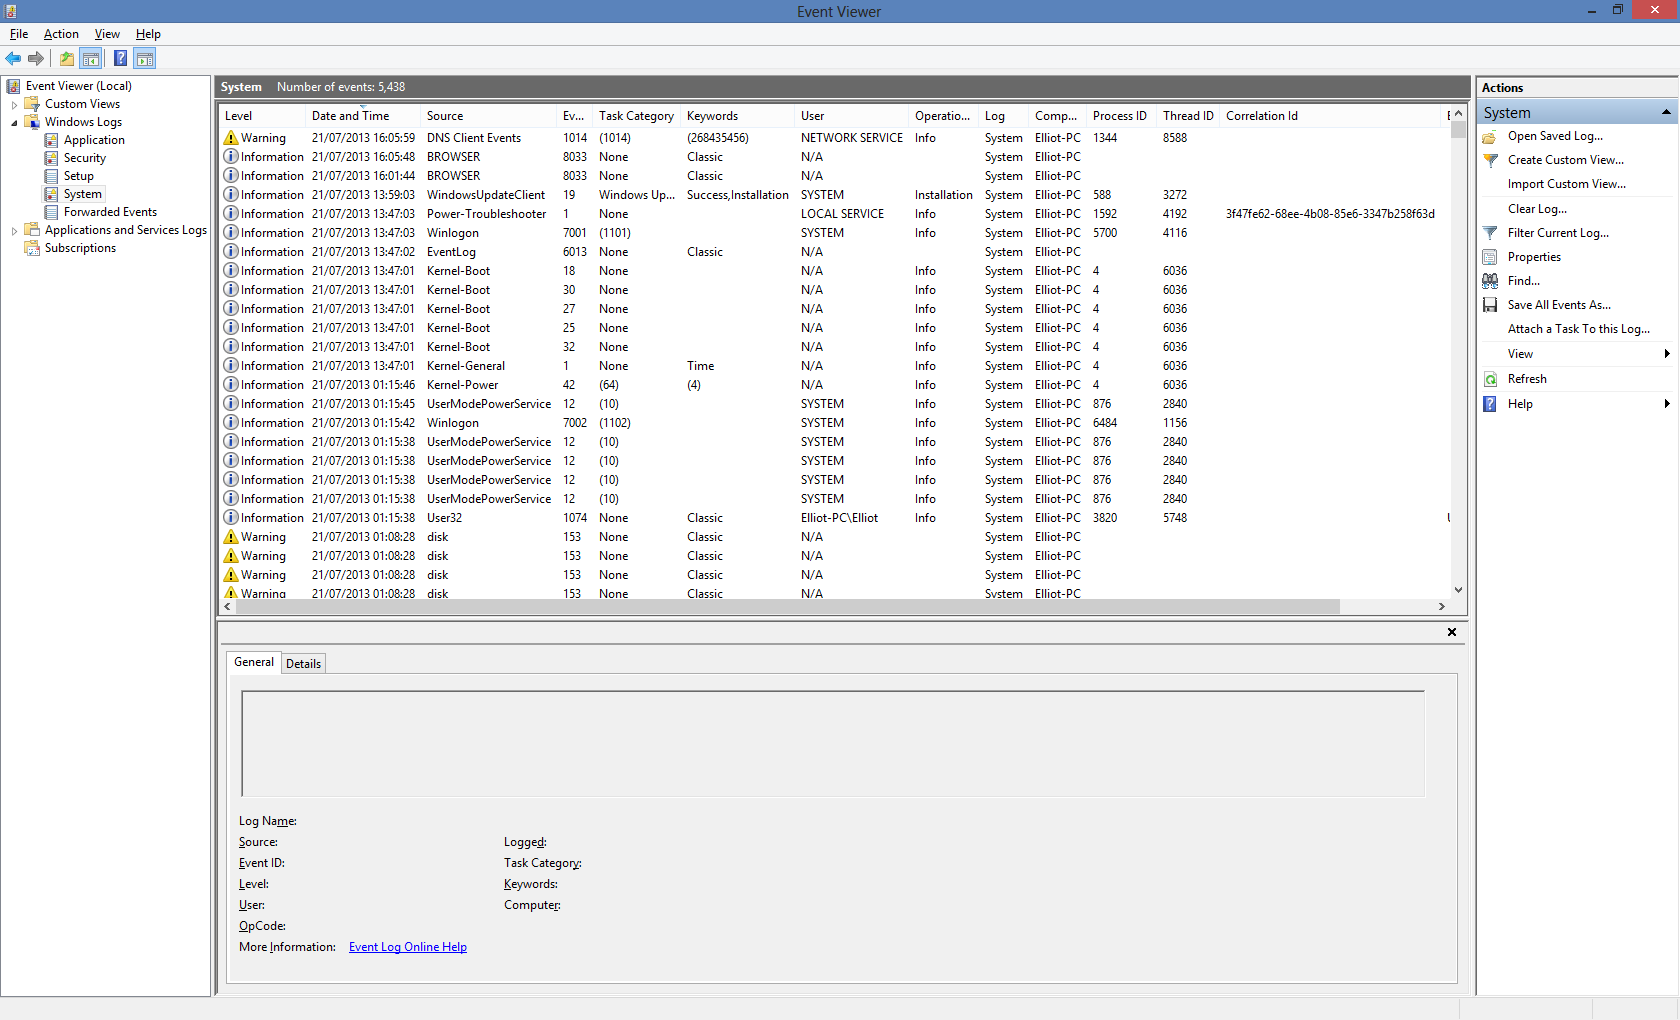Click the warning icon of DNS Client Events row
The image size is (1680, 1020).
click(x=231, y=138)
